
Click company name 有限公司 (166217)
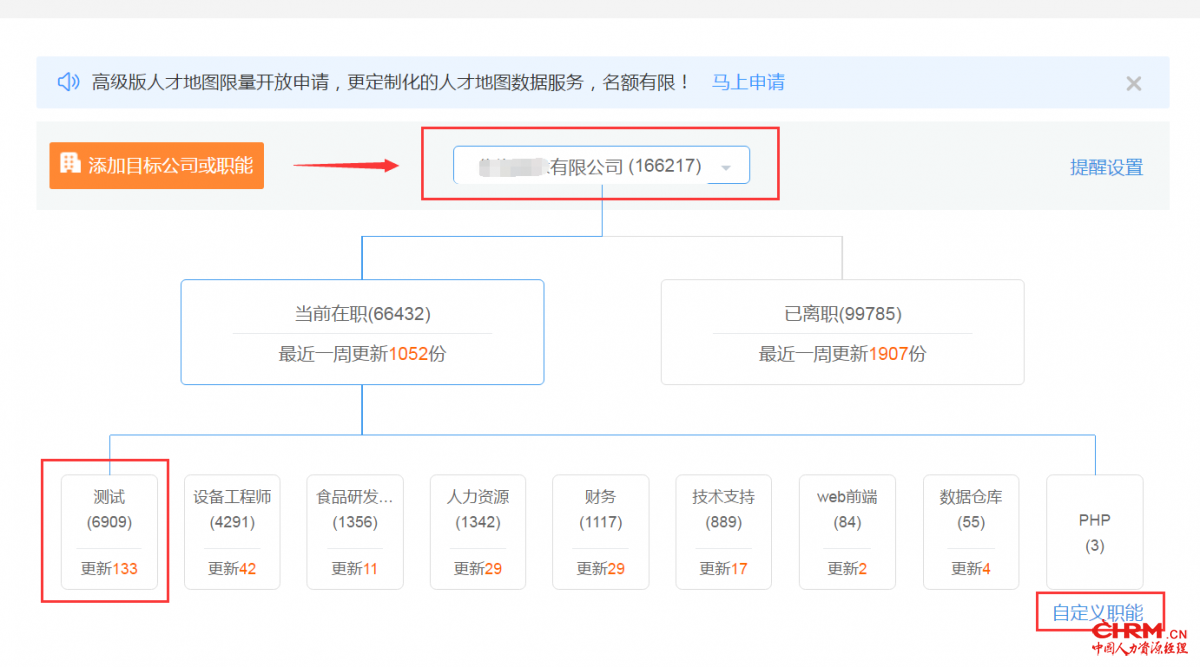click(x=591, y=166)
